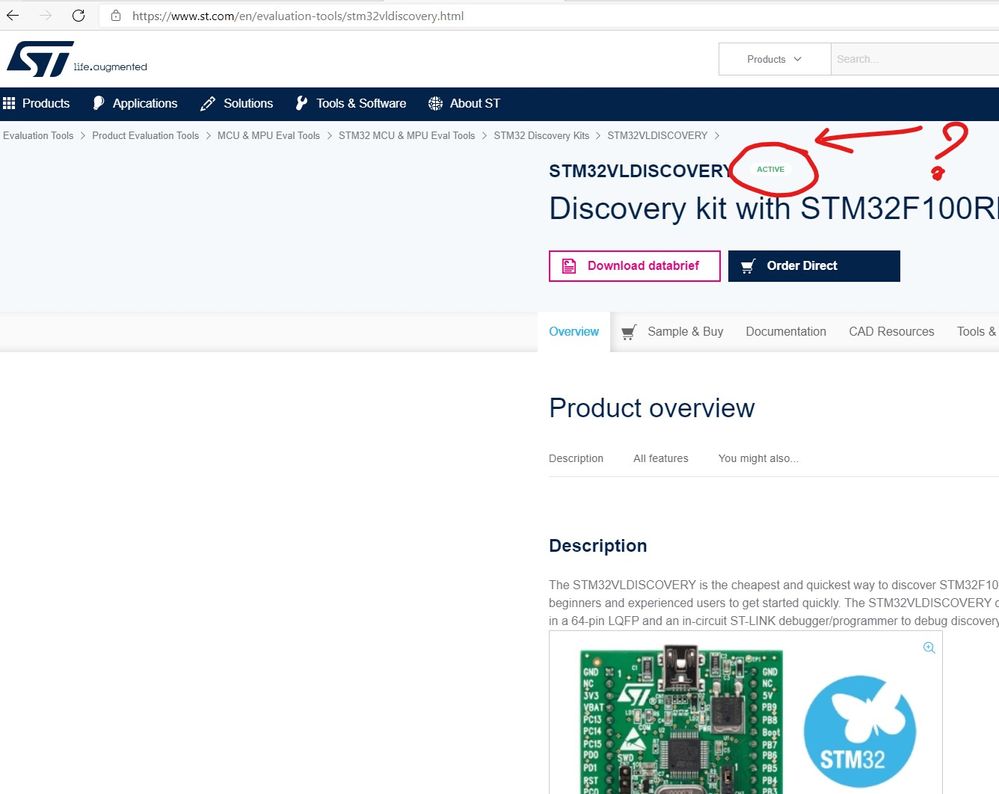The height and width of the screenshot is (794, 999).
Task: Click the STM32 butterfly logo
Action: click(859, 732)
